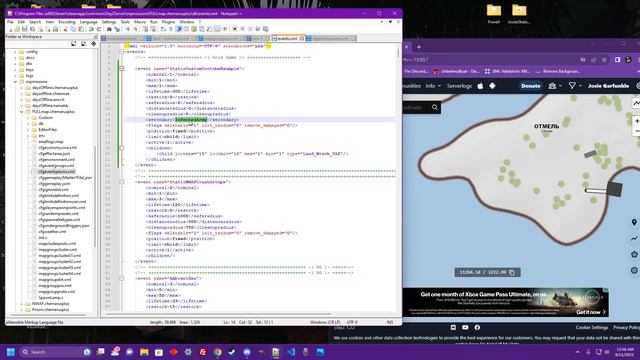Open the Encoding menu

[67, 22]
